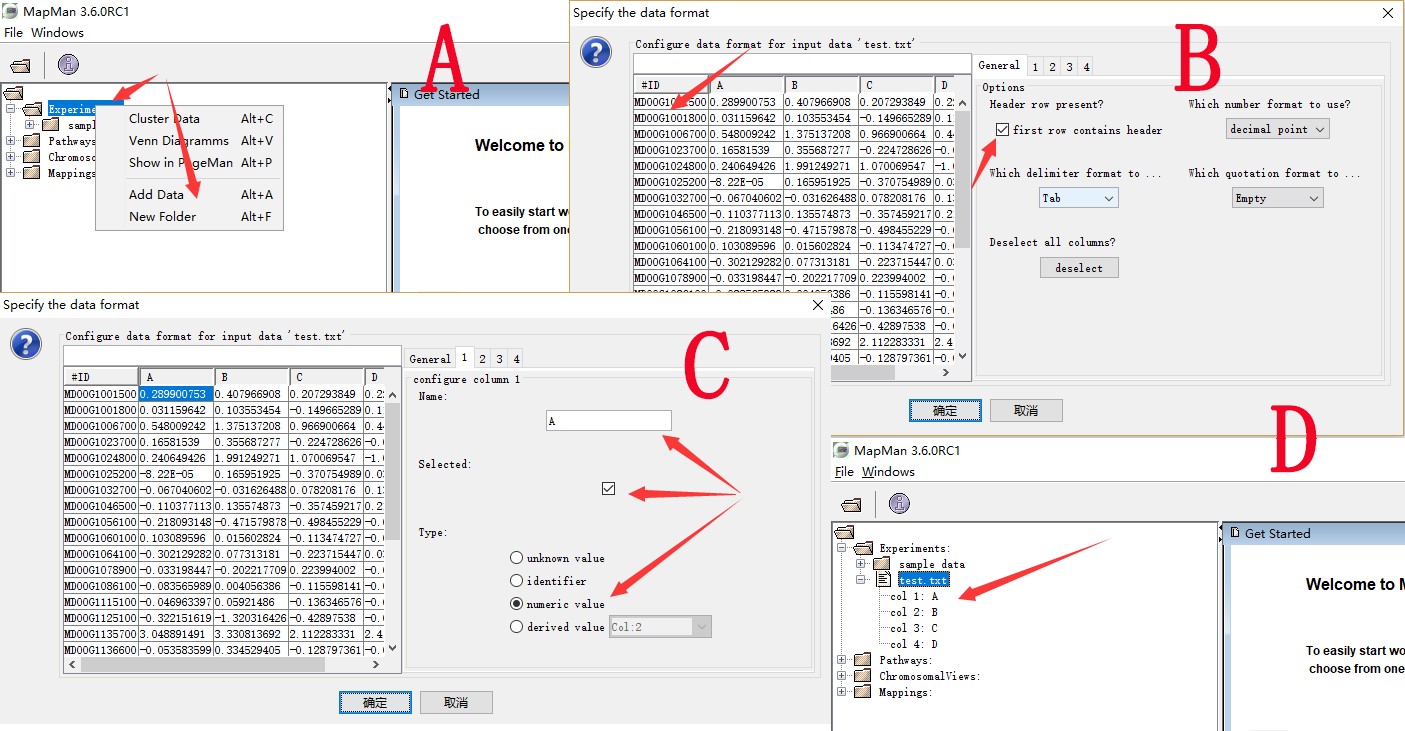Open the 'Tab' delimiter format dropdown
This screenshot has height=731, width=1405.
tap(1079, 198)
